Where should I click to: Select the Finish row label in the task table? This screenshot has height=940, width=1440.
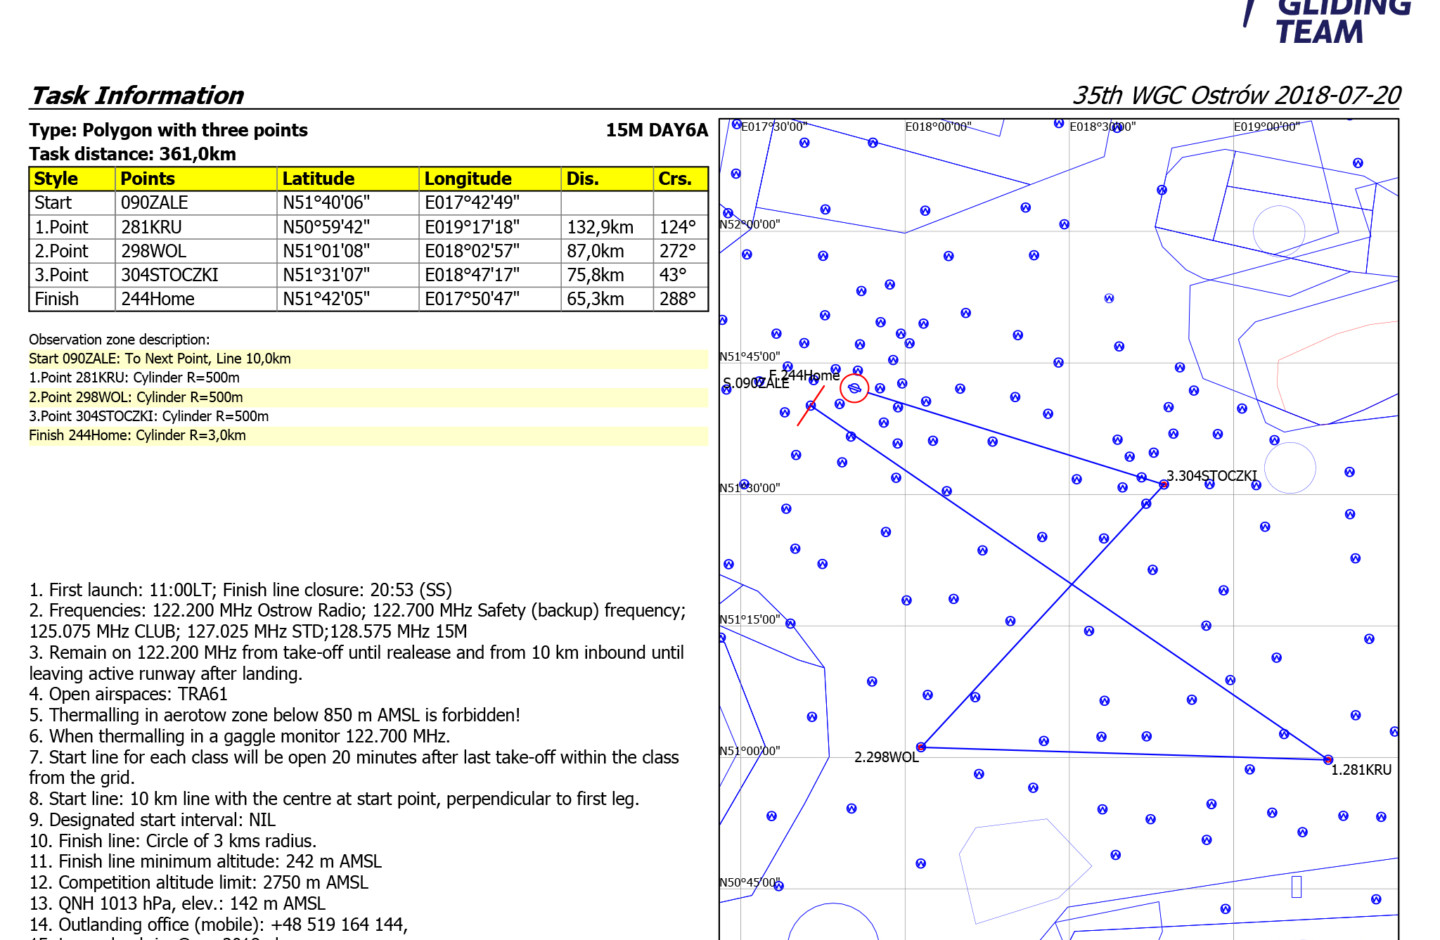tap(57, 299)
